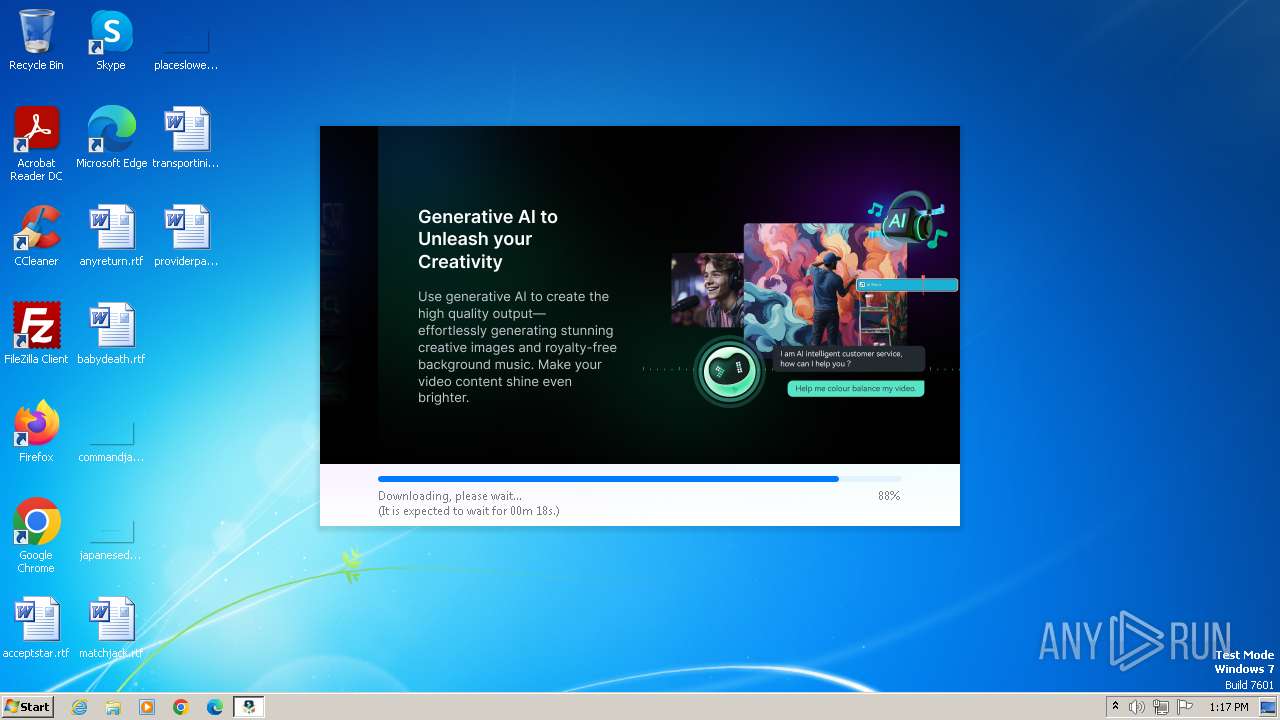Open Google Chrome desktop shortcut
The image size is (1280, 720).
(x=36, y=536)
